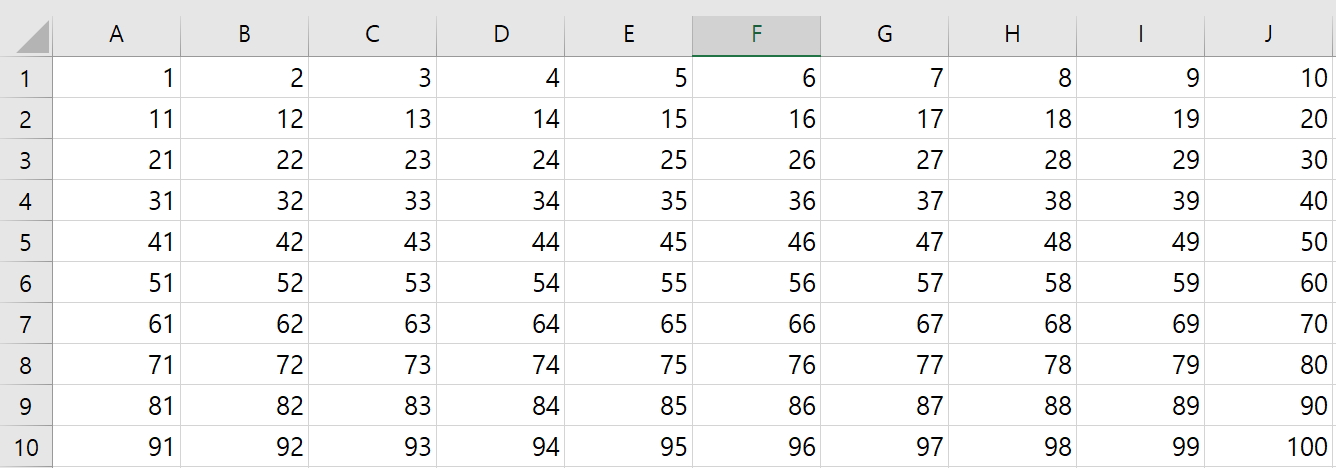1336x468 pixels.
Task: Select row 7 header
Action: 26,324
